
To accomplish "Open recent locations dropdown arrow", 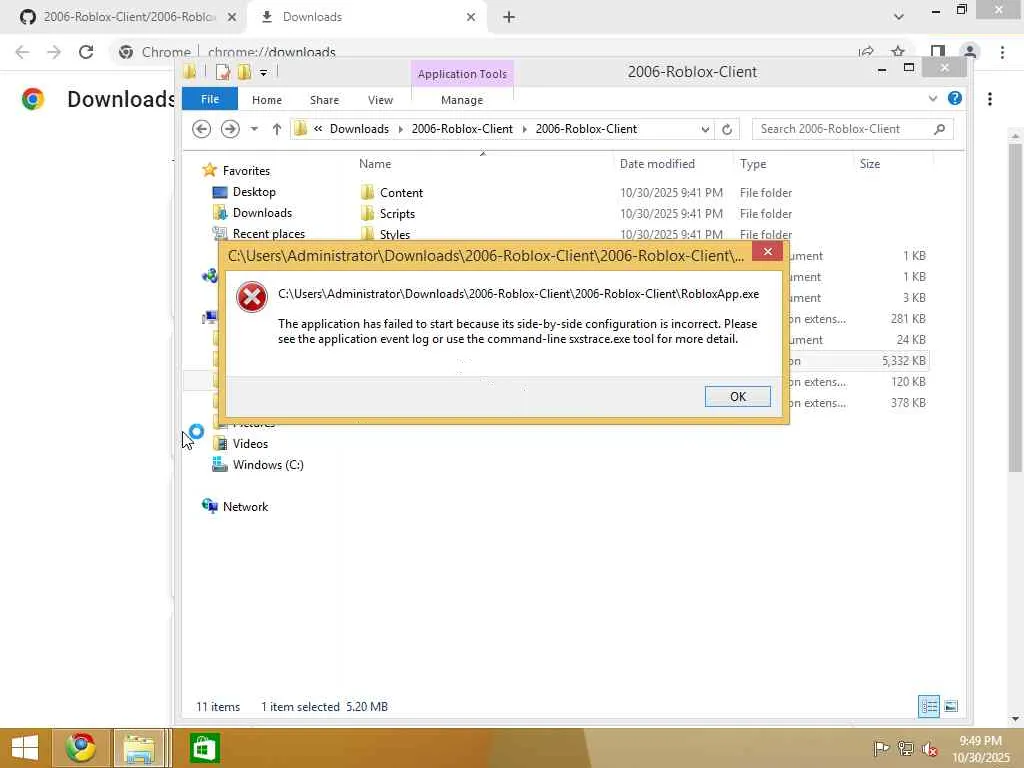I will pyautogui.click(x=254, y=129).
